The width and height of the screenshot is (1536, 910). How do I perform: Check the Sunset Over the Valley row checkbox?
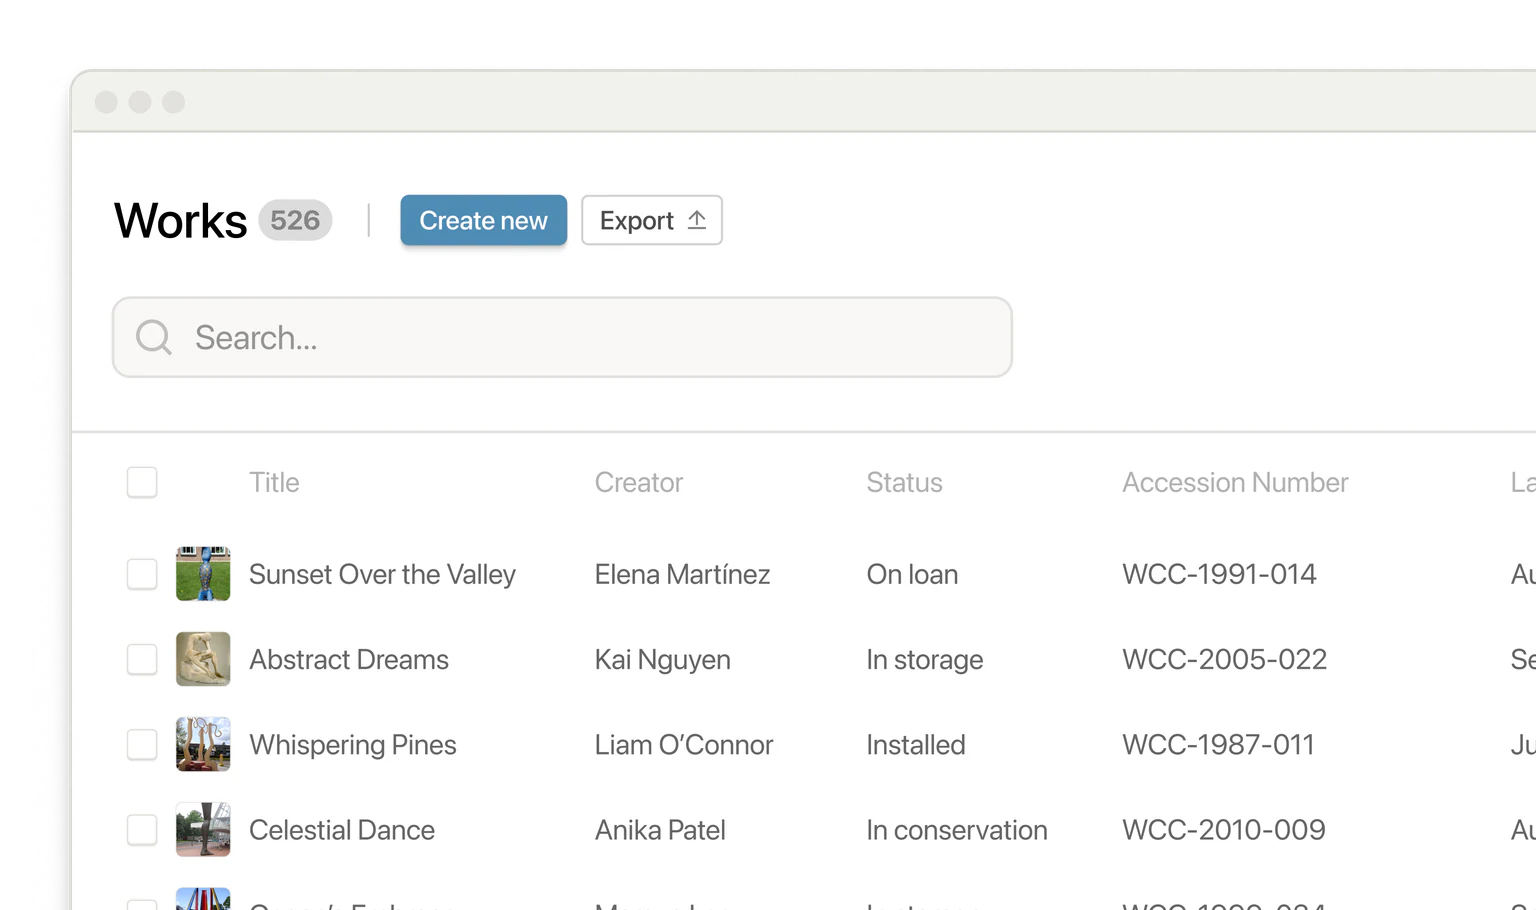point(142,574)
